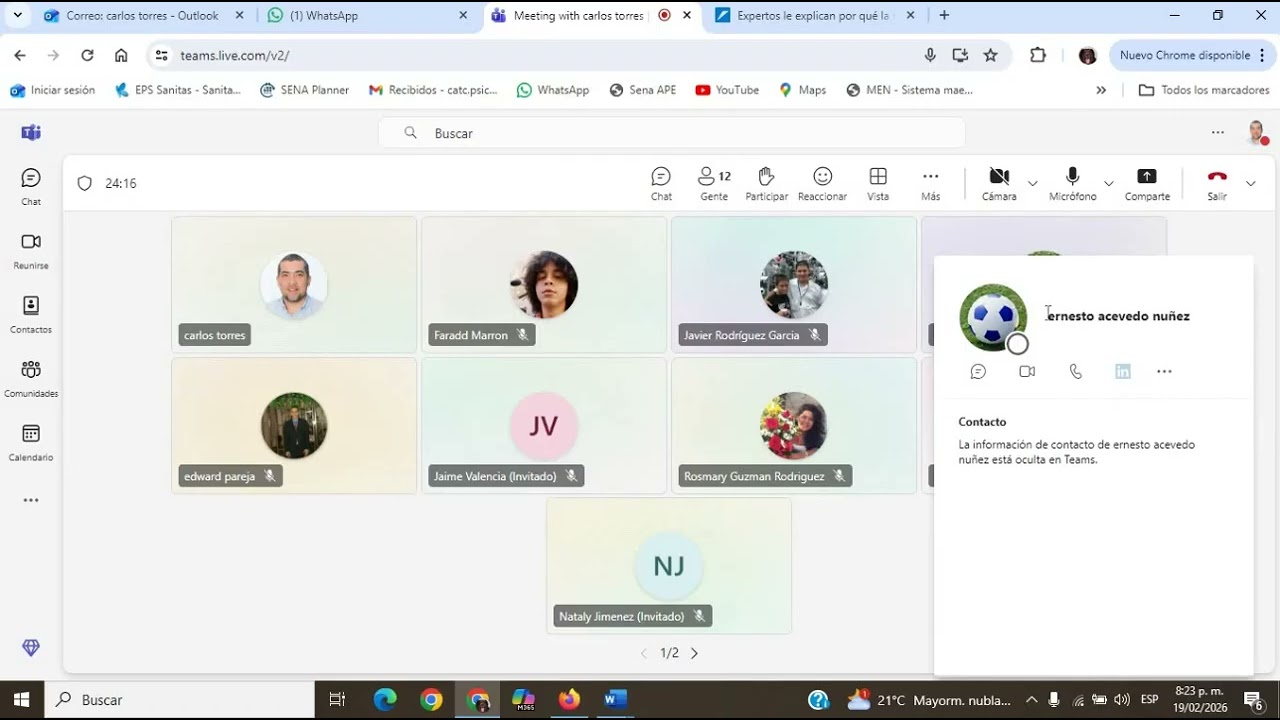Open Windows Start menu
This screenshot has height=720, width=1280.
click(21, 700)
